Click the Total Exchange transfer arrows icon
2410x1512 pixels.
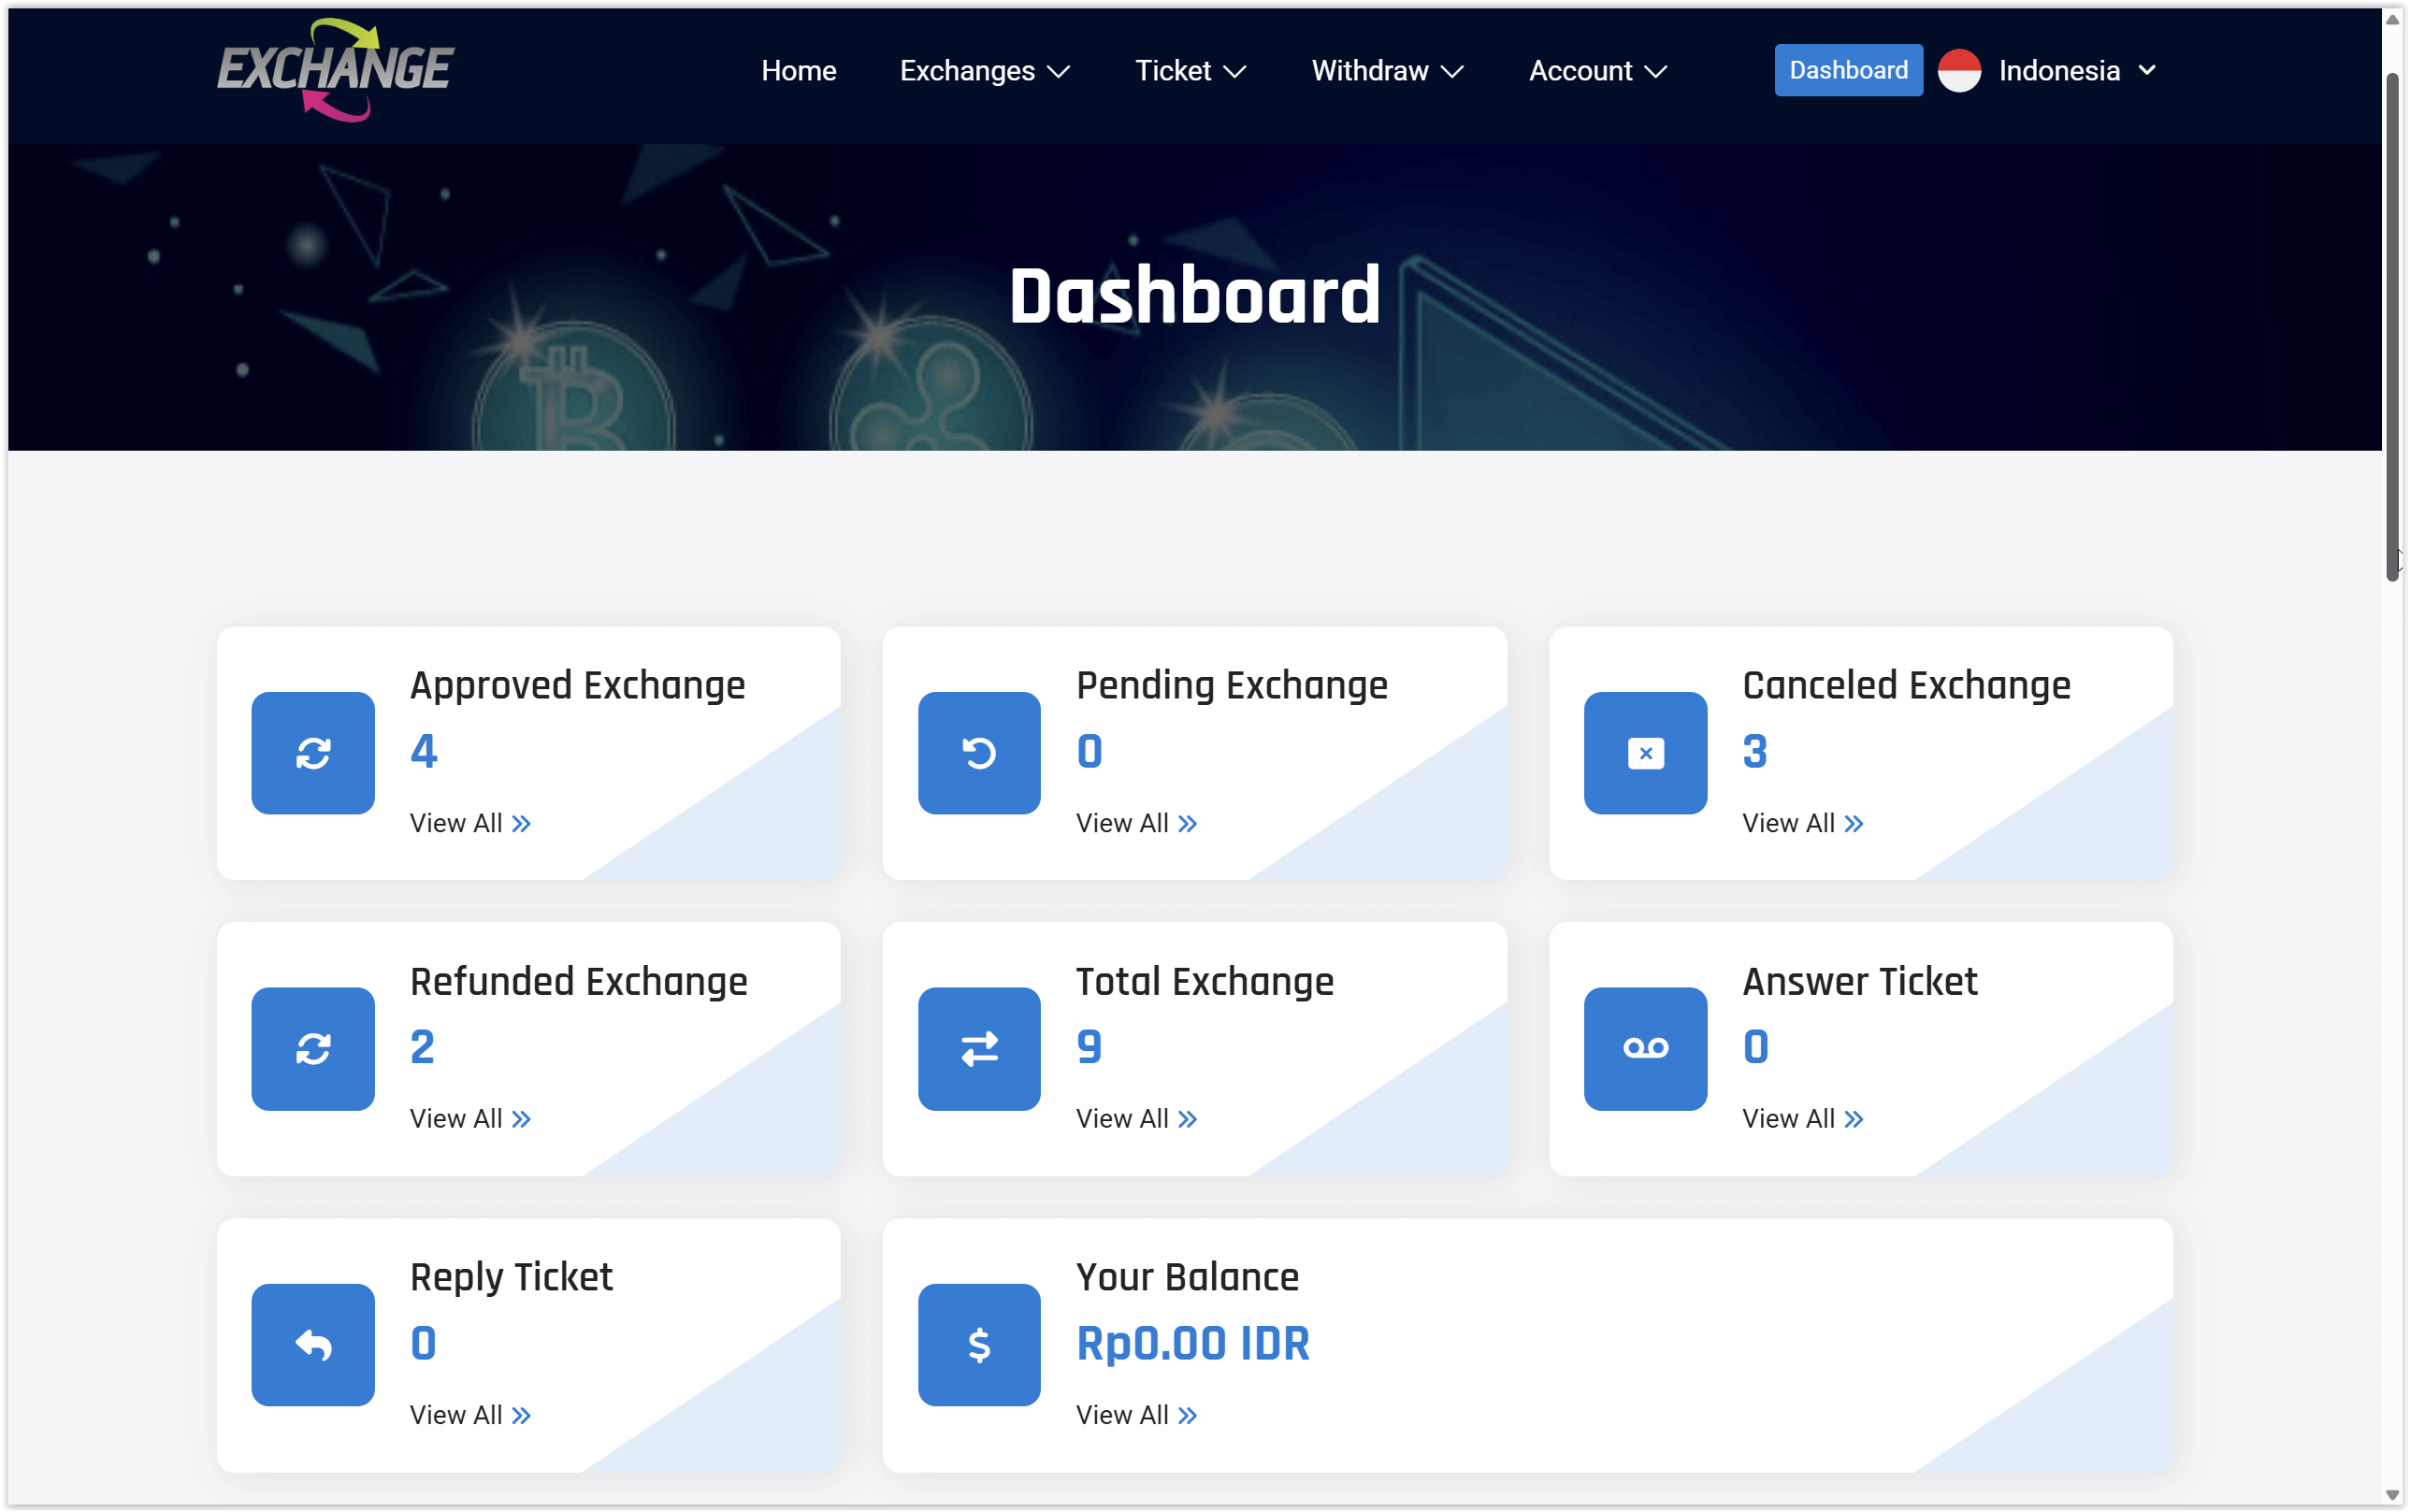click(x=978, y=1049)
